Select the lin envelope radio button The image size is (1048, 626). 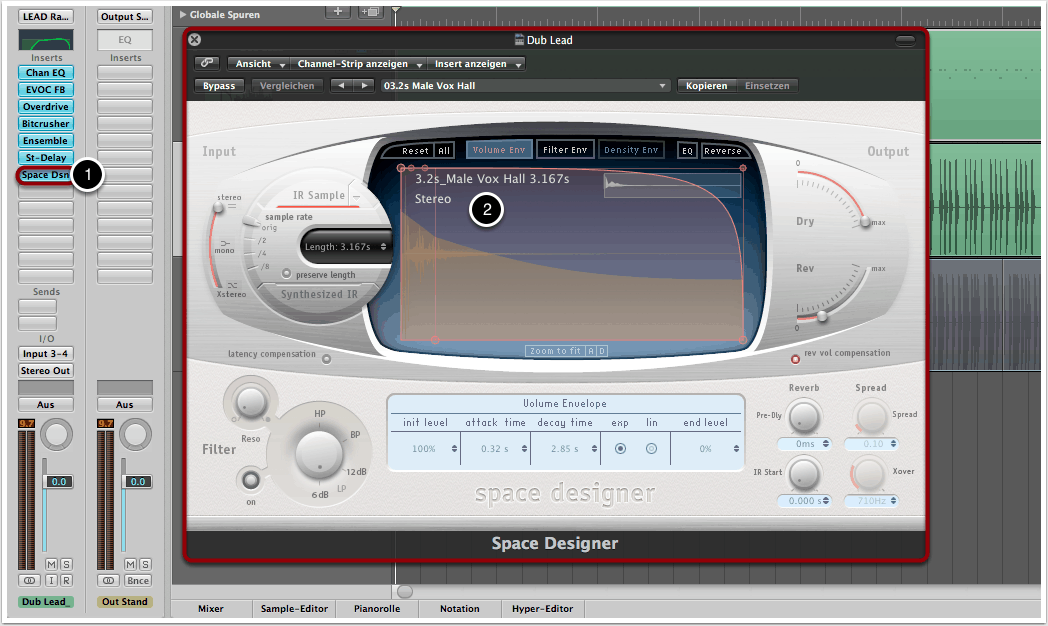(652, 449)
